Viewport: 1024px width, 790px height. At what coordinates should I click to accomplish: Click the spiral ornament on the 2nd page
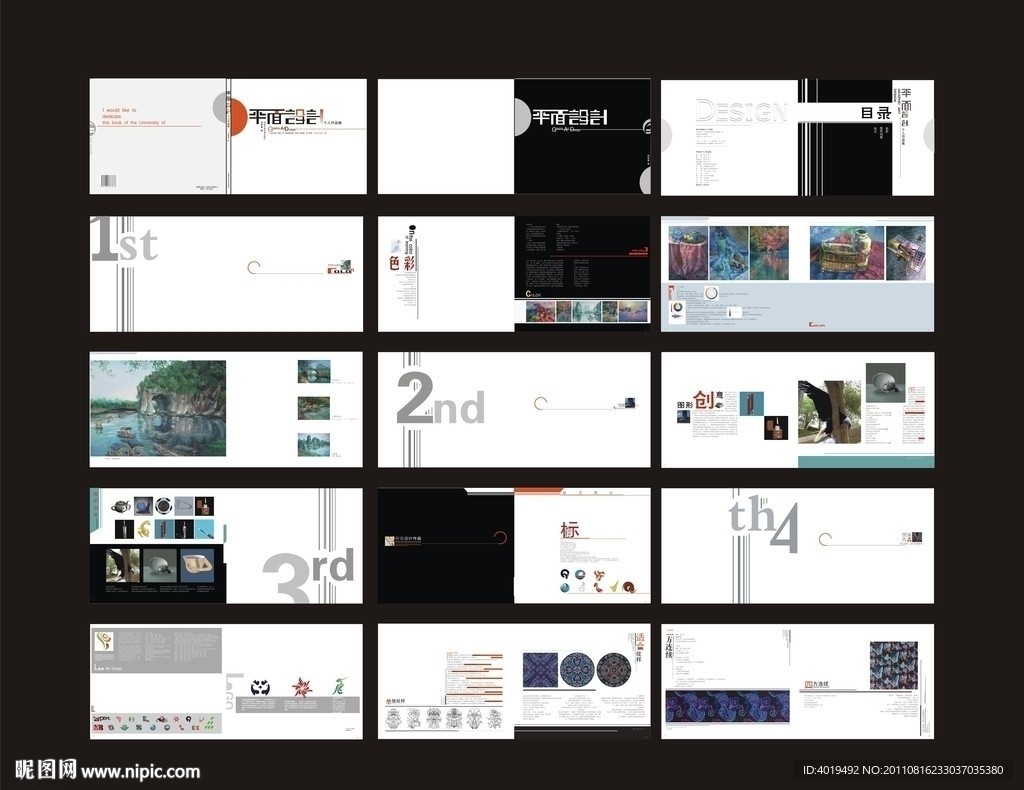(x=541, y=403)
